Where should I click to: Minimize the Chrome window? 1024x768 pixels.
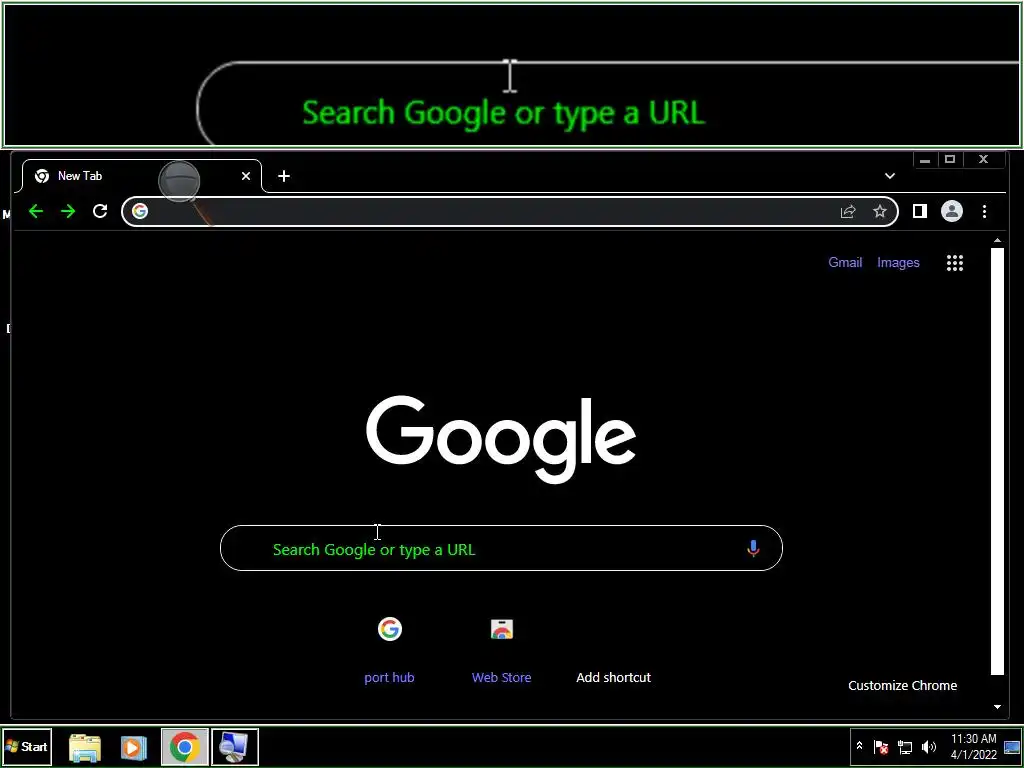(x=925, y=160)
